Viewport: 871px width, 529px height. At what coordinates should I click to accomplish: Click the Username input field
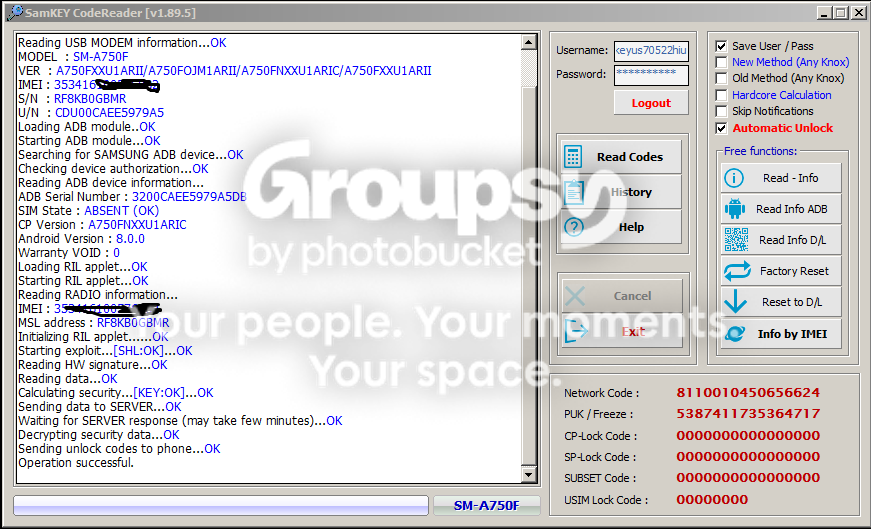pos(651,51)
